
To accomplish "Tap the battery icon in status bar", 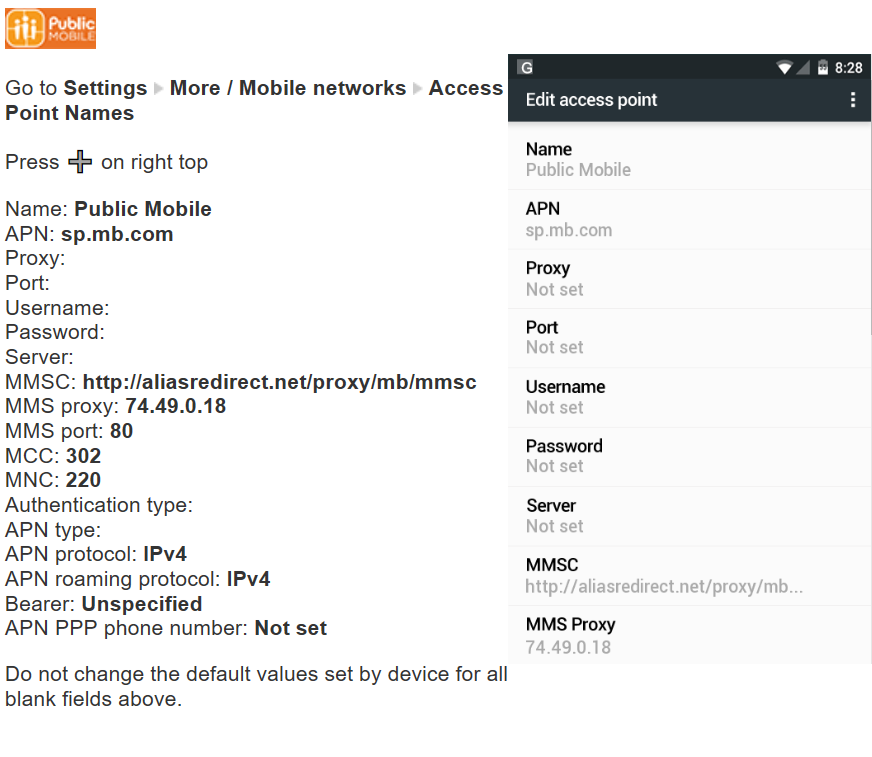I will [x=822, y=68].
